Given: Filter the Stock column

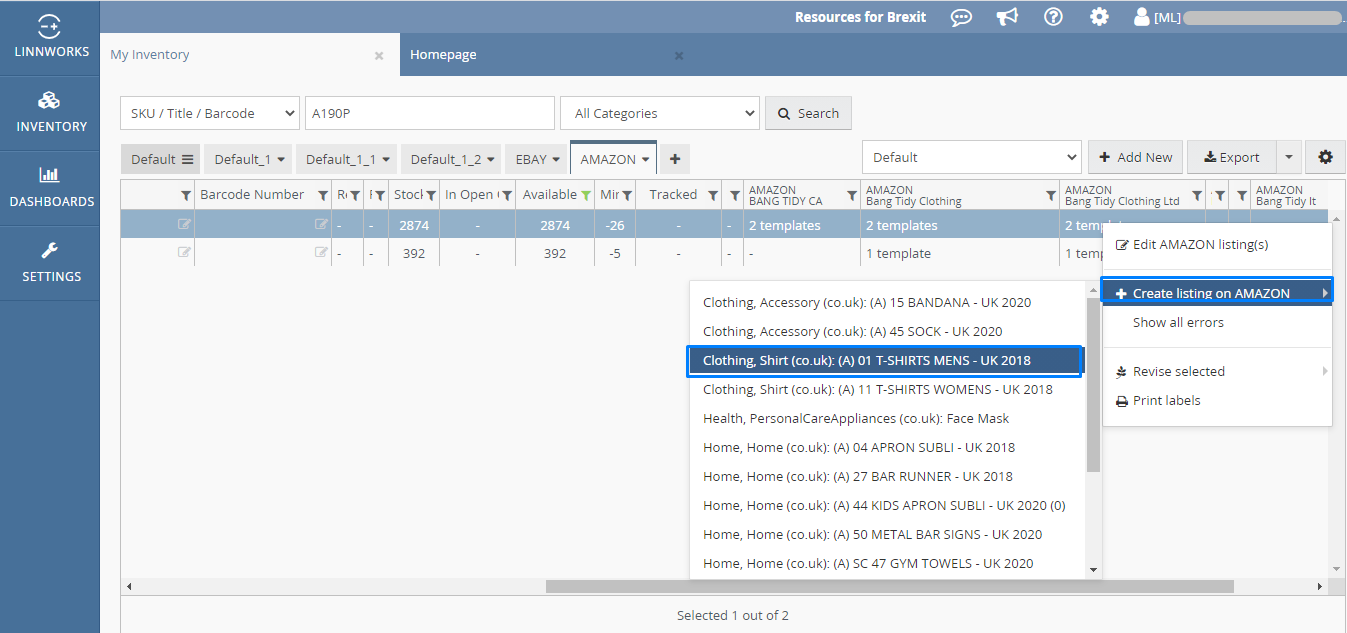Looking at the screenshot, I should 431,195.
